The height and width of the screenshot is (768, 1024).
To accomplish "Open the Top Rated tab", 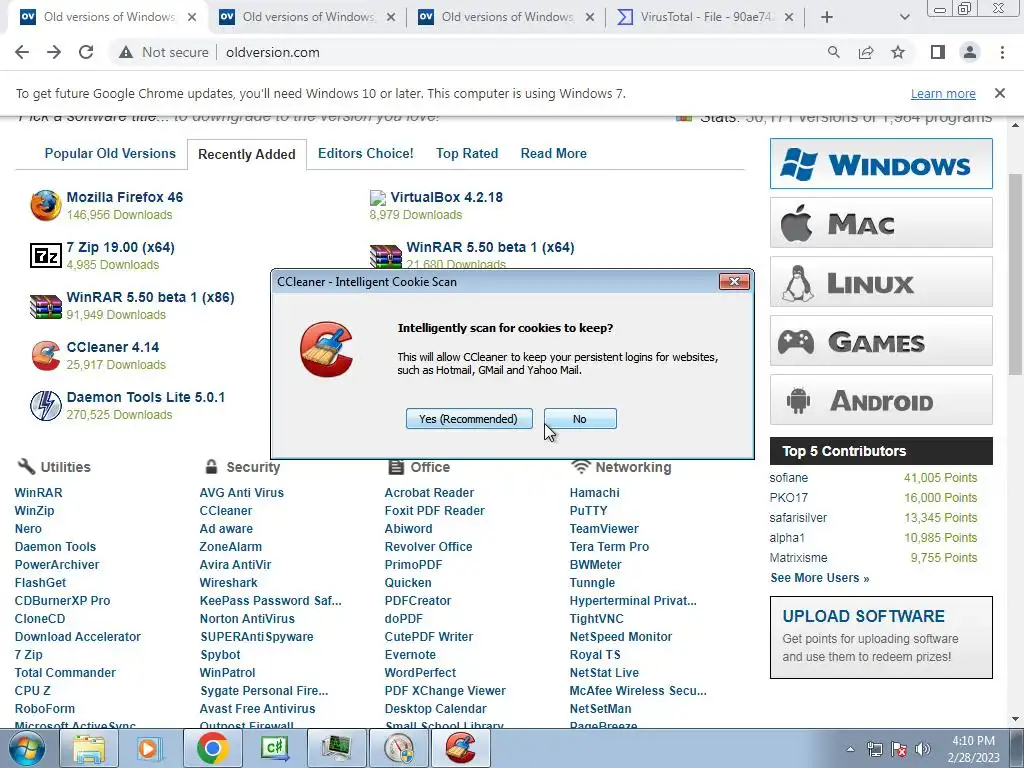I will click(x=467, y=153).
